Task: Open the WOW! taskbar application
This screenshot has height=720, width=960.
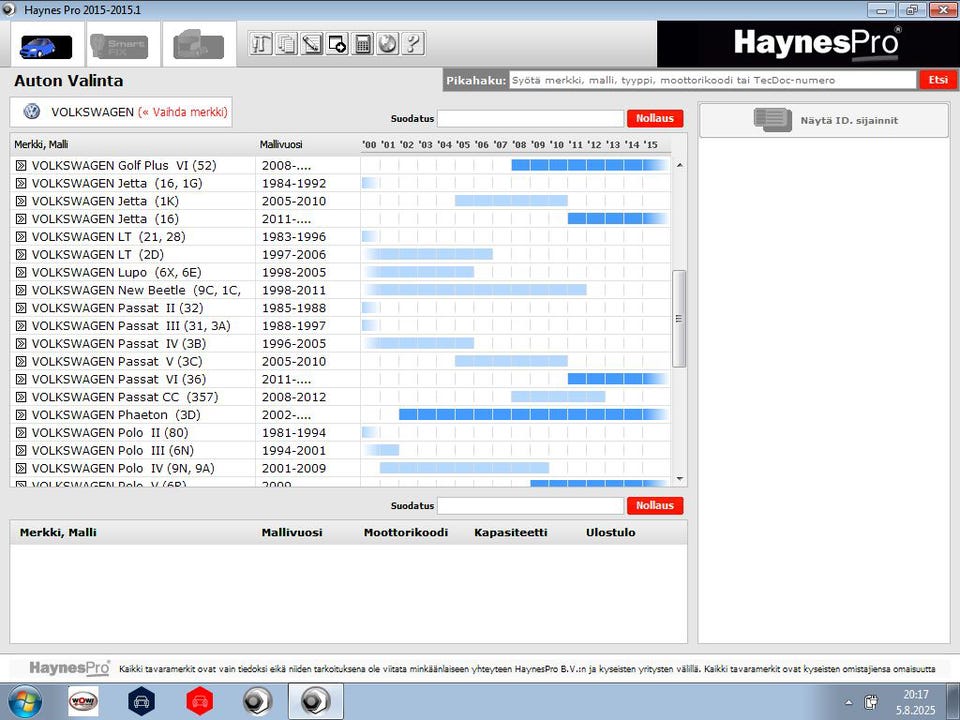Action: tap(83, 702)
